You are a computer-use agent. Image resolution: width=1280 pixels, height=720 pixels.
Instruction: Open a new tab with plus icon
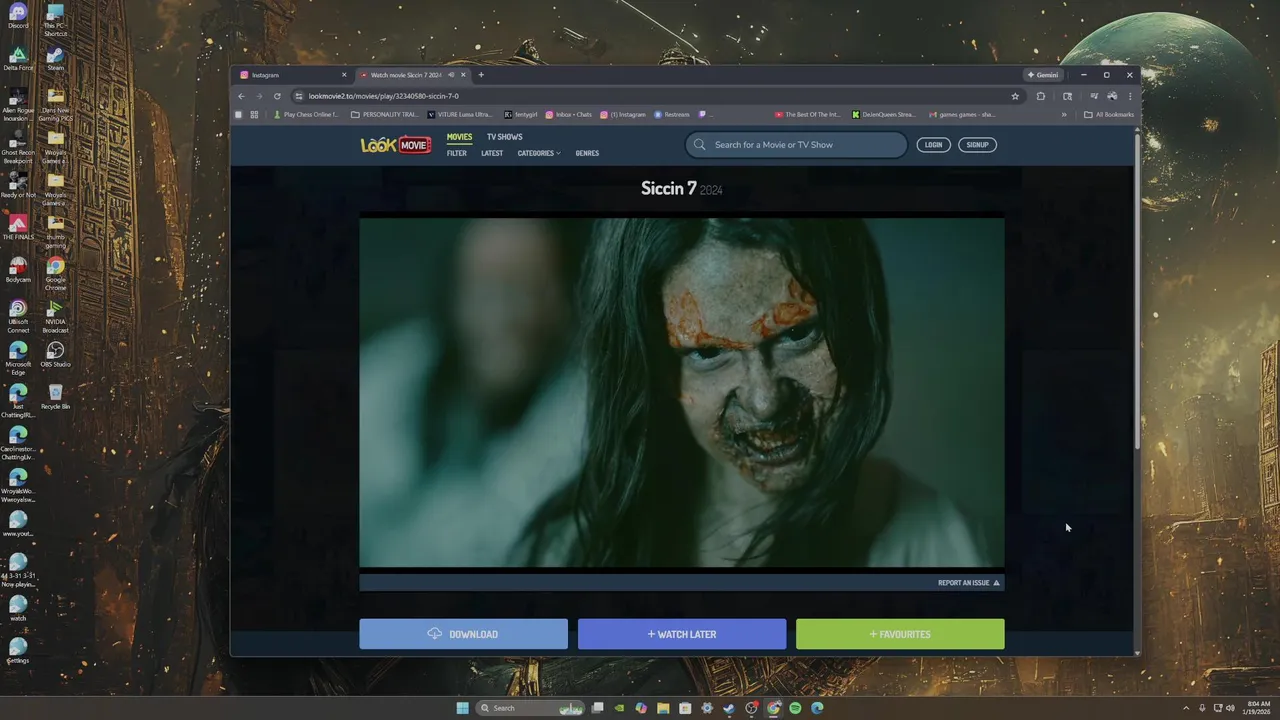(x=481, y=75)
